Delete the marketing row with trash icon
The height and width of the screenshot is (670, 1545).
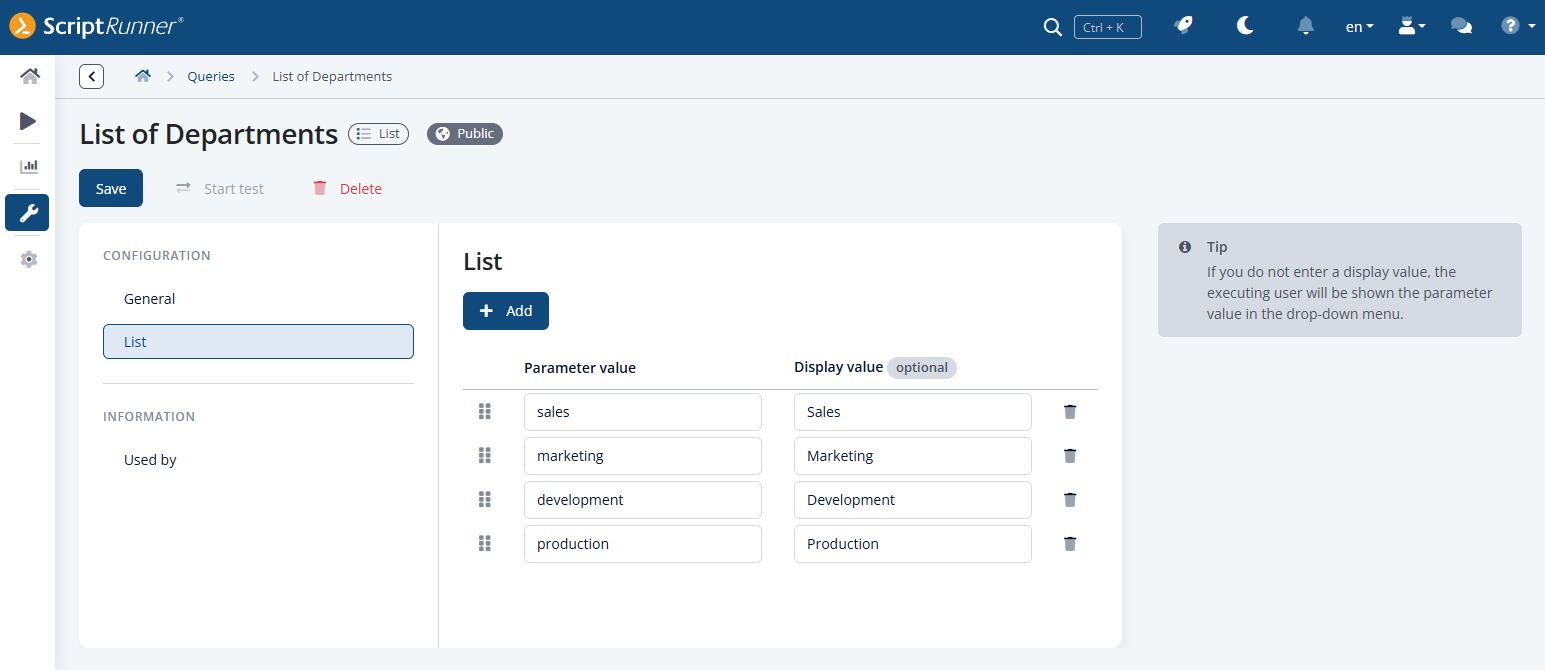[x=1070, y=455]
